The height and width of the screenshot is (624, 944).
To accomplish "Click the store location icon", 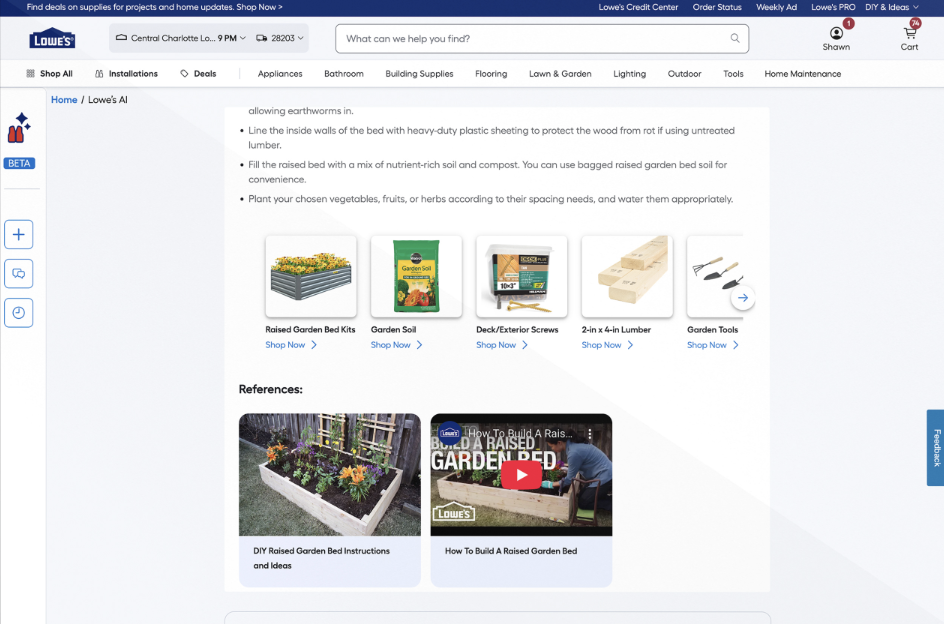I will [x=121, y=37].
